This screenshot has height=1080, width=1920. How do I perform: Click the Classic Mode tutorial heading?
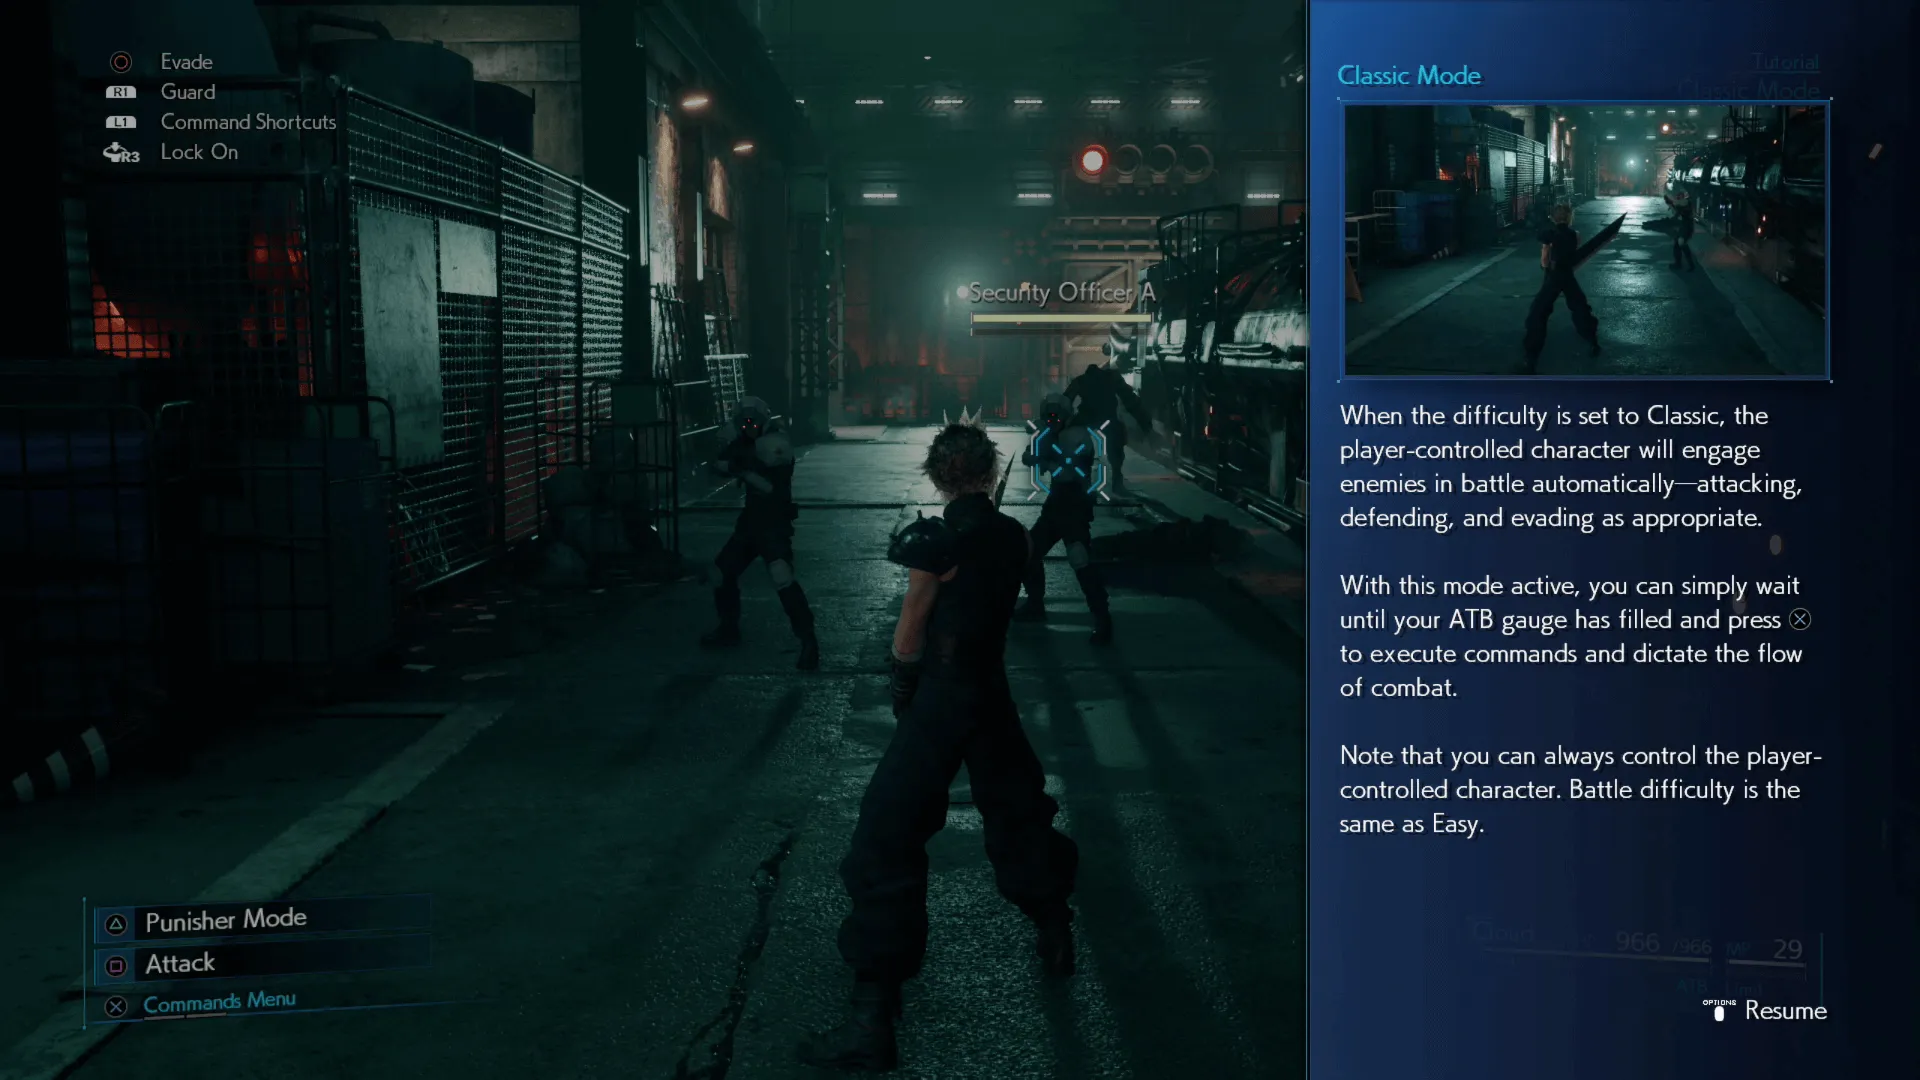click(1408, 76)
